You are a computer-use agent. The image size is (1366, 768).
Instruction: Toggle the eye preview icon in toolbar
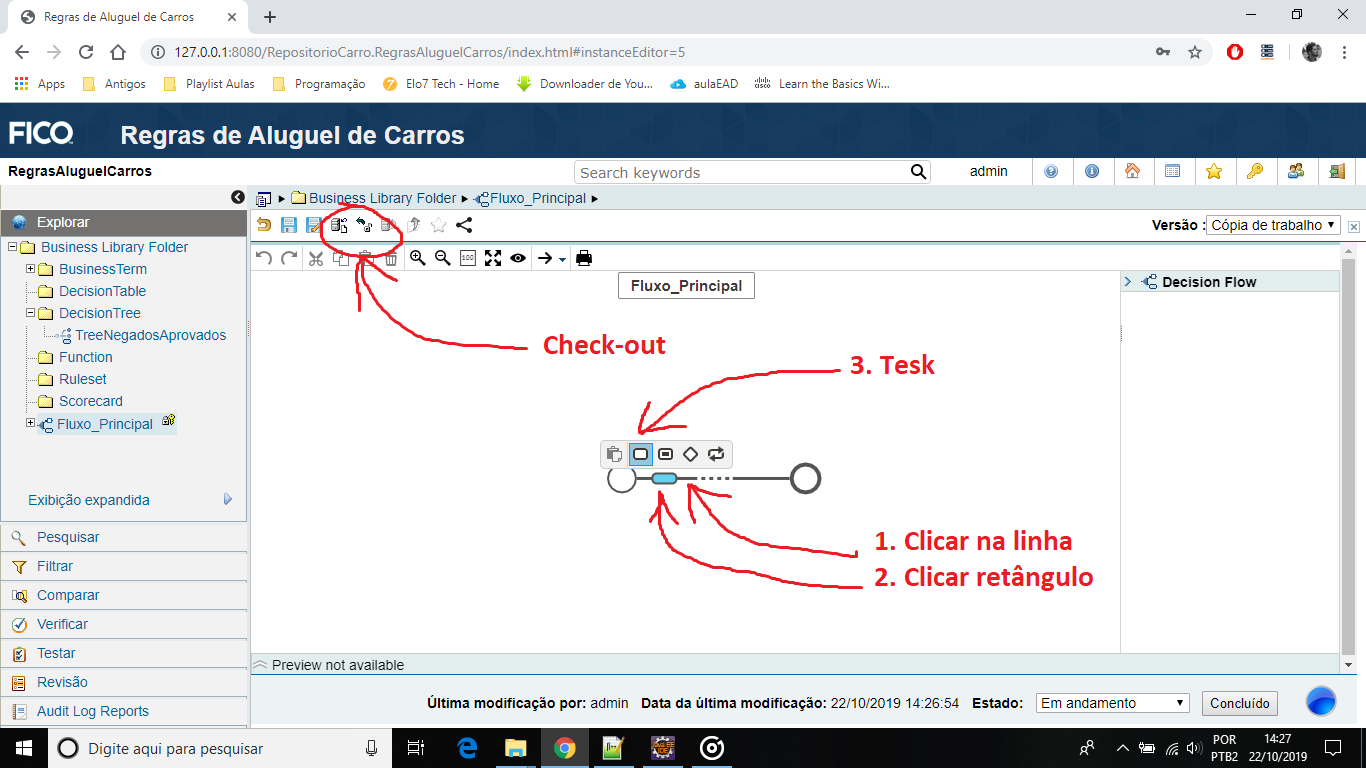(x=517, y=258)
